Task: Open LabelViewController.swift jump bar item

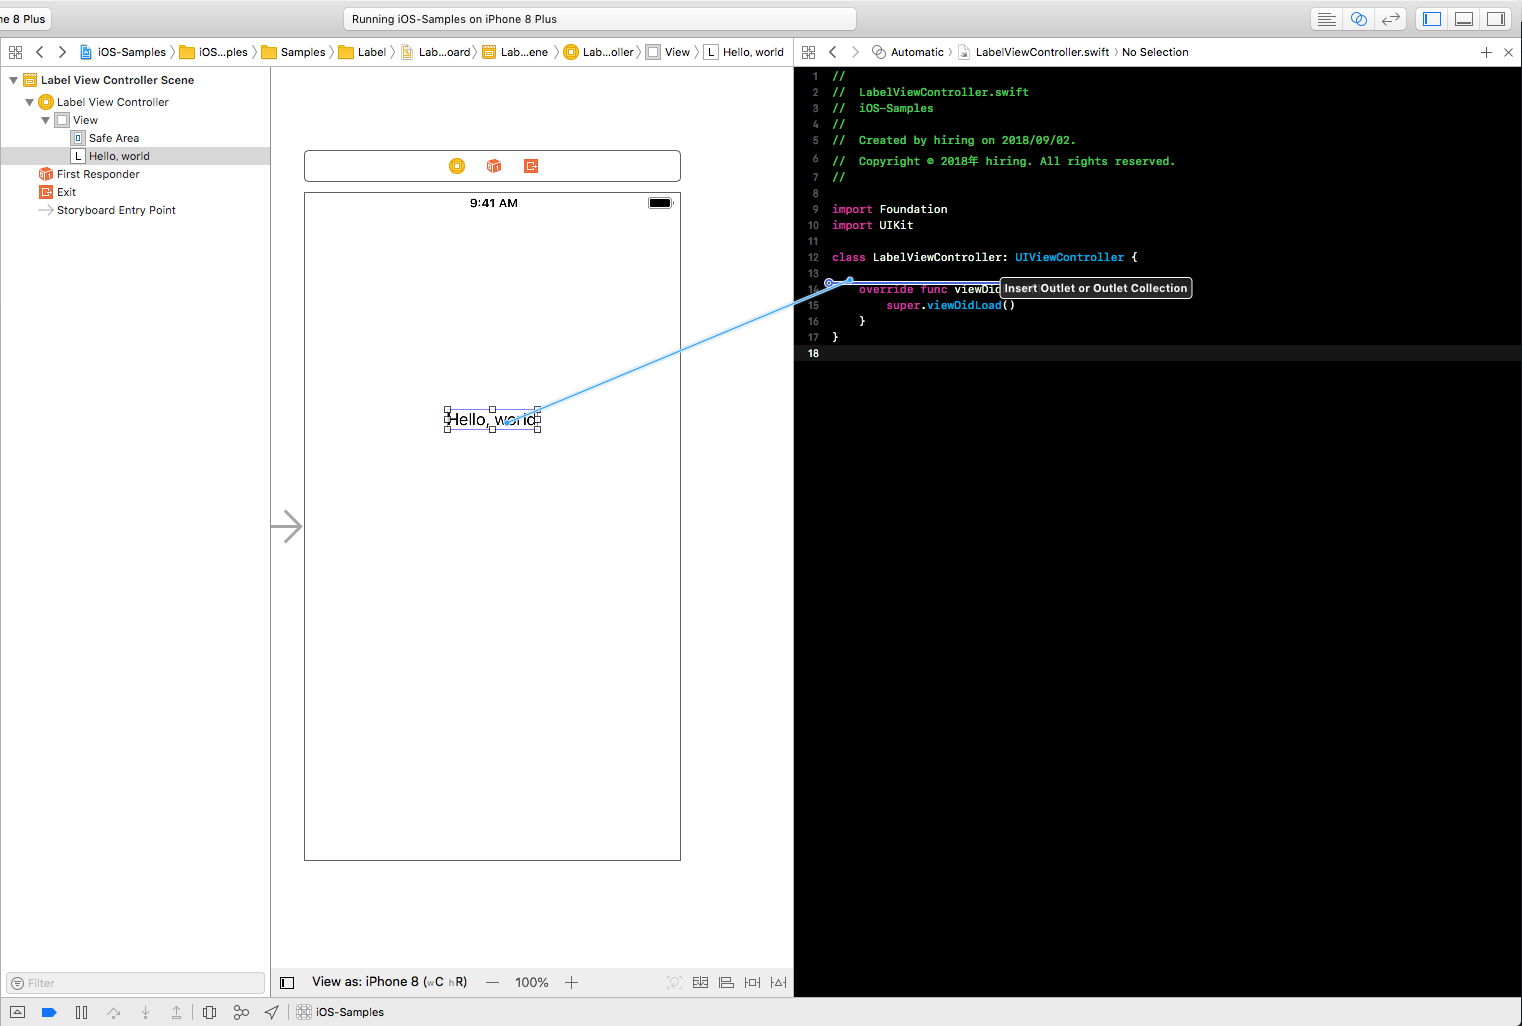Action: point(1034,52)
